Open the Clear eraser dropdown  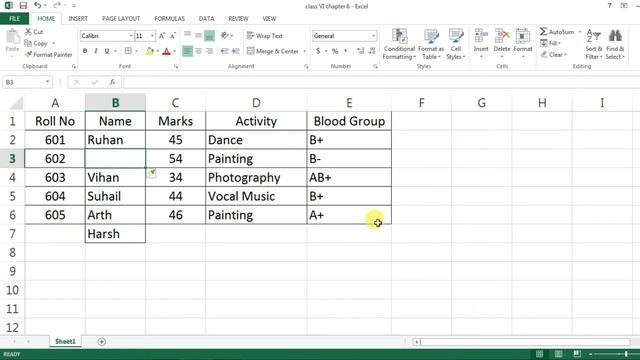(553, 54)
